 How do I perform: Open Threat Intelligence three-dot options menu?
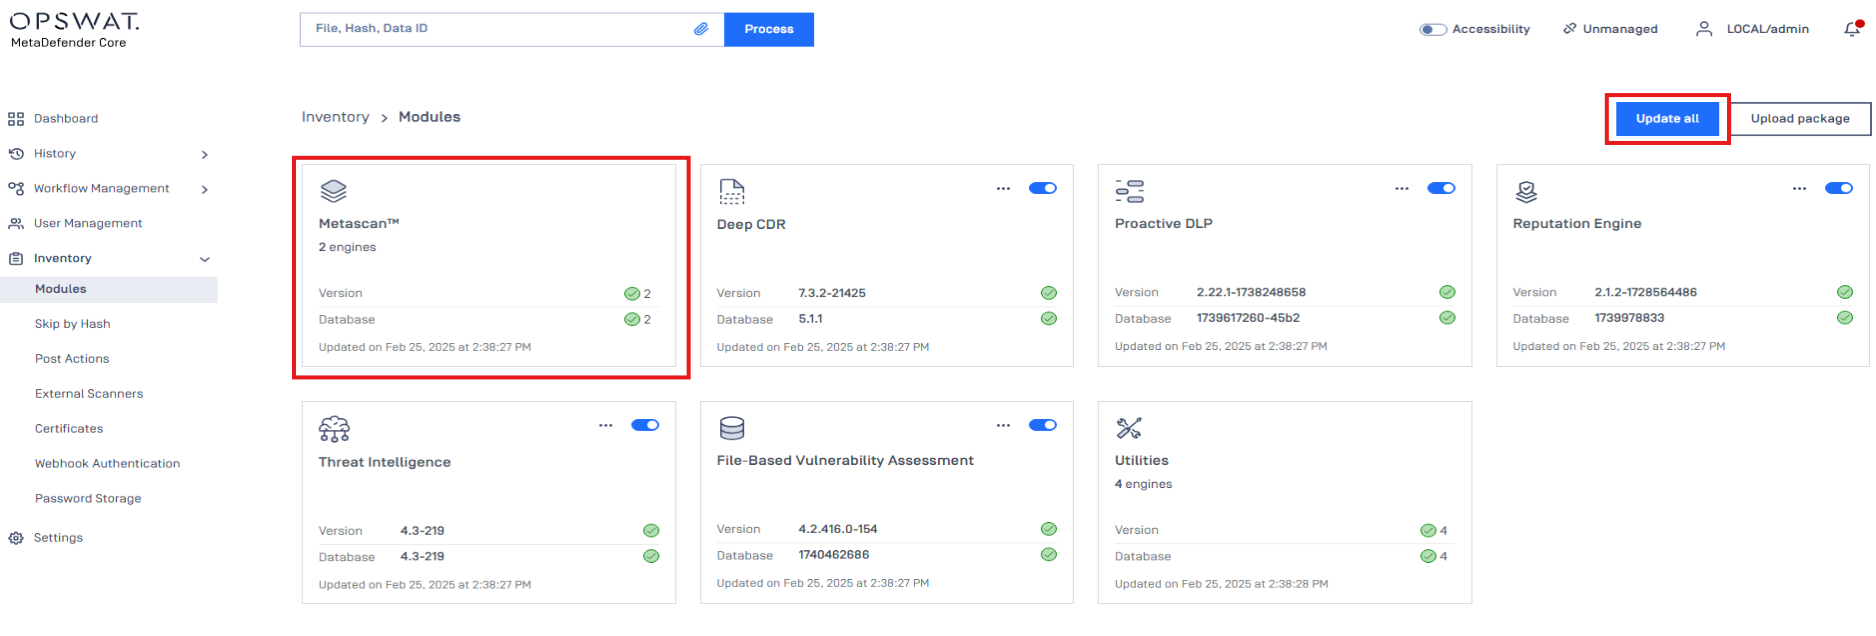point(605,425)
